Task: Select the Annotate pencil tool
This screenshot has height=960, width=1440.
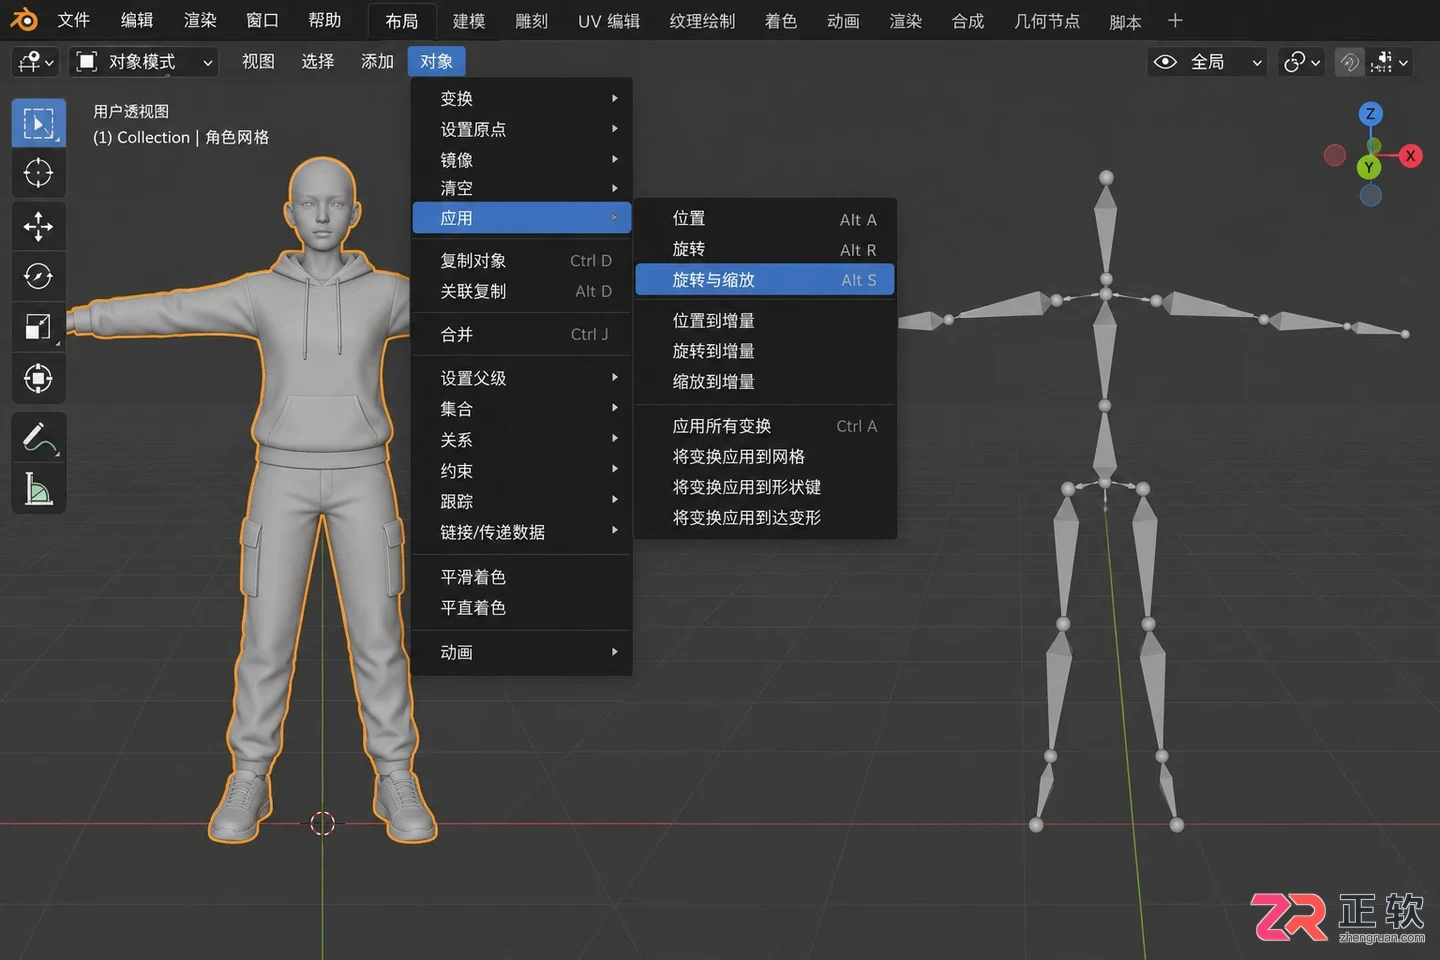Action: click(x=38, y=437)
